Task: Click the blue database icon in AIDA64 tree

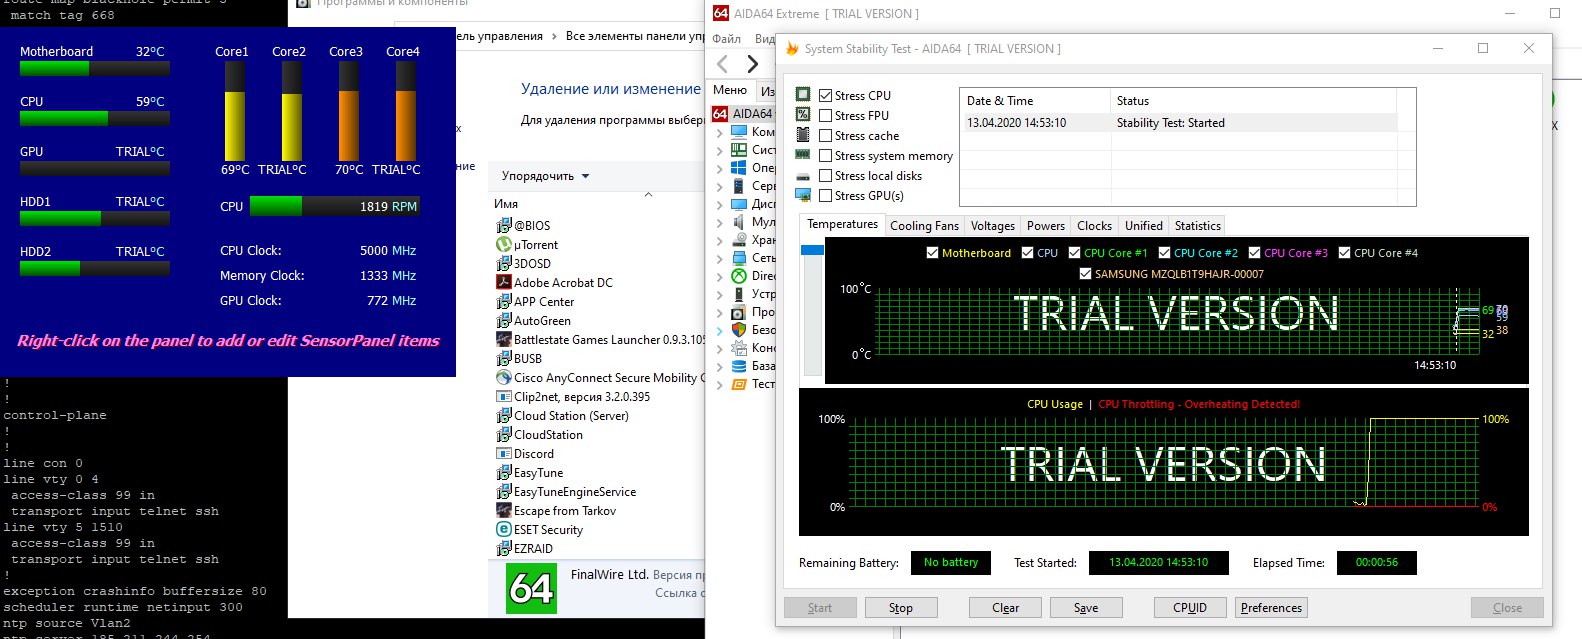Action: tap(739, 365)
